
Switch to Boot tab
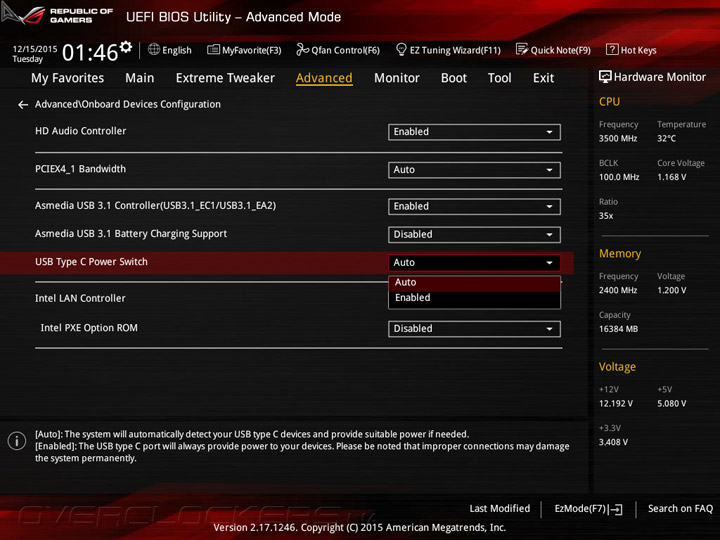[x=454, y=78]
